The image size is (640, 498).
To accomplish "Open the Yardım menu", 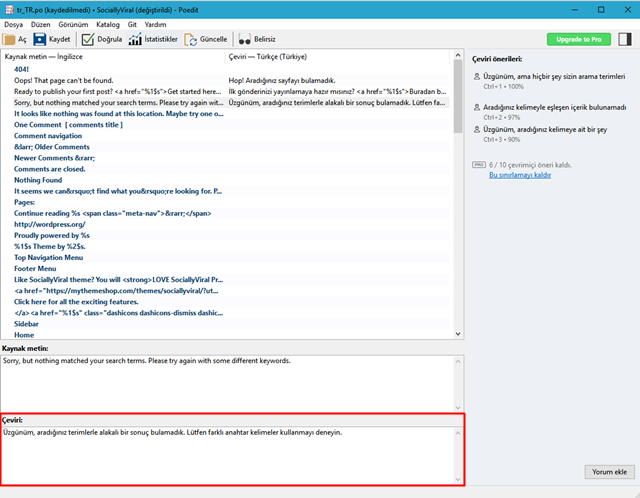I will point(155,24).
